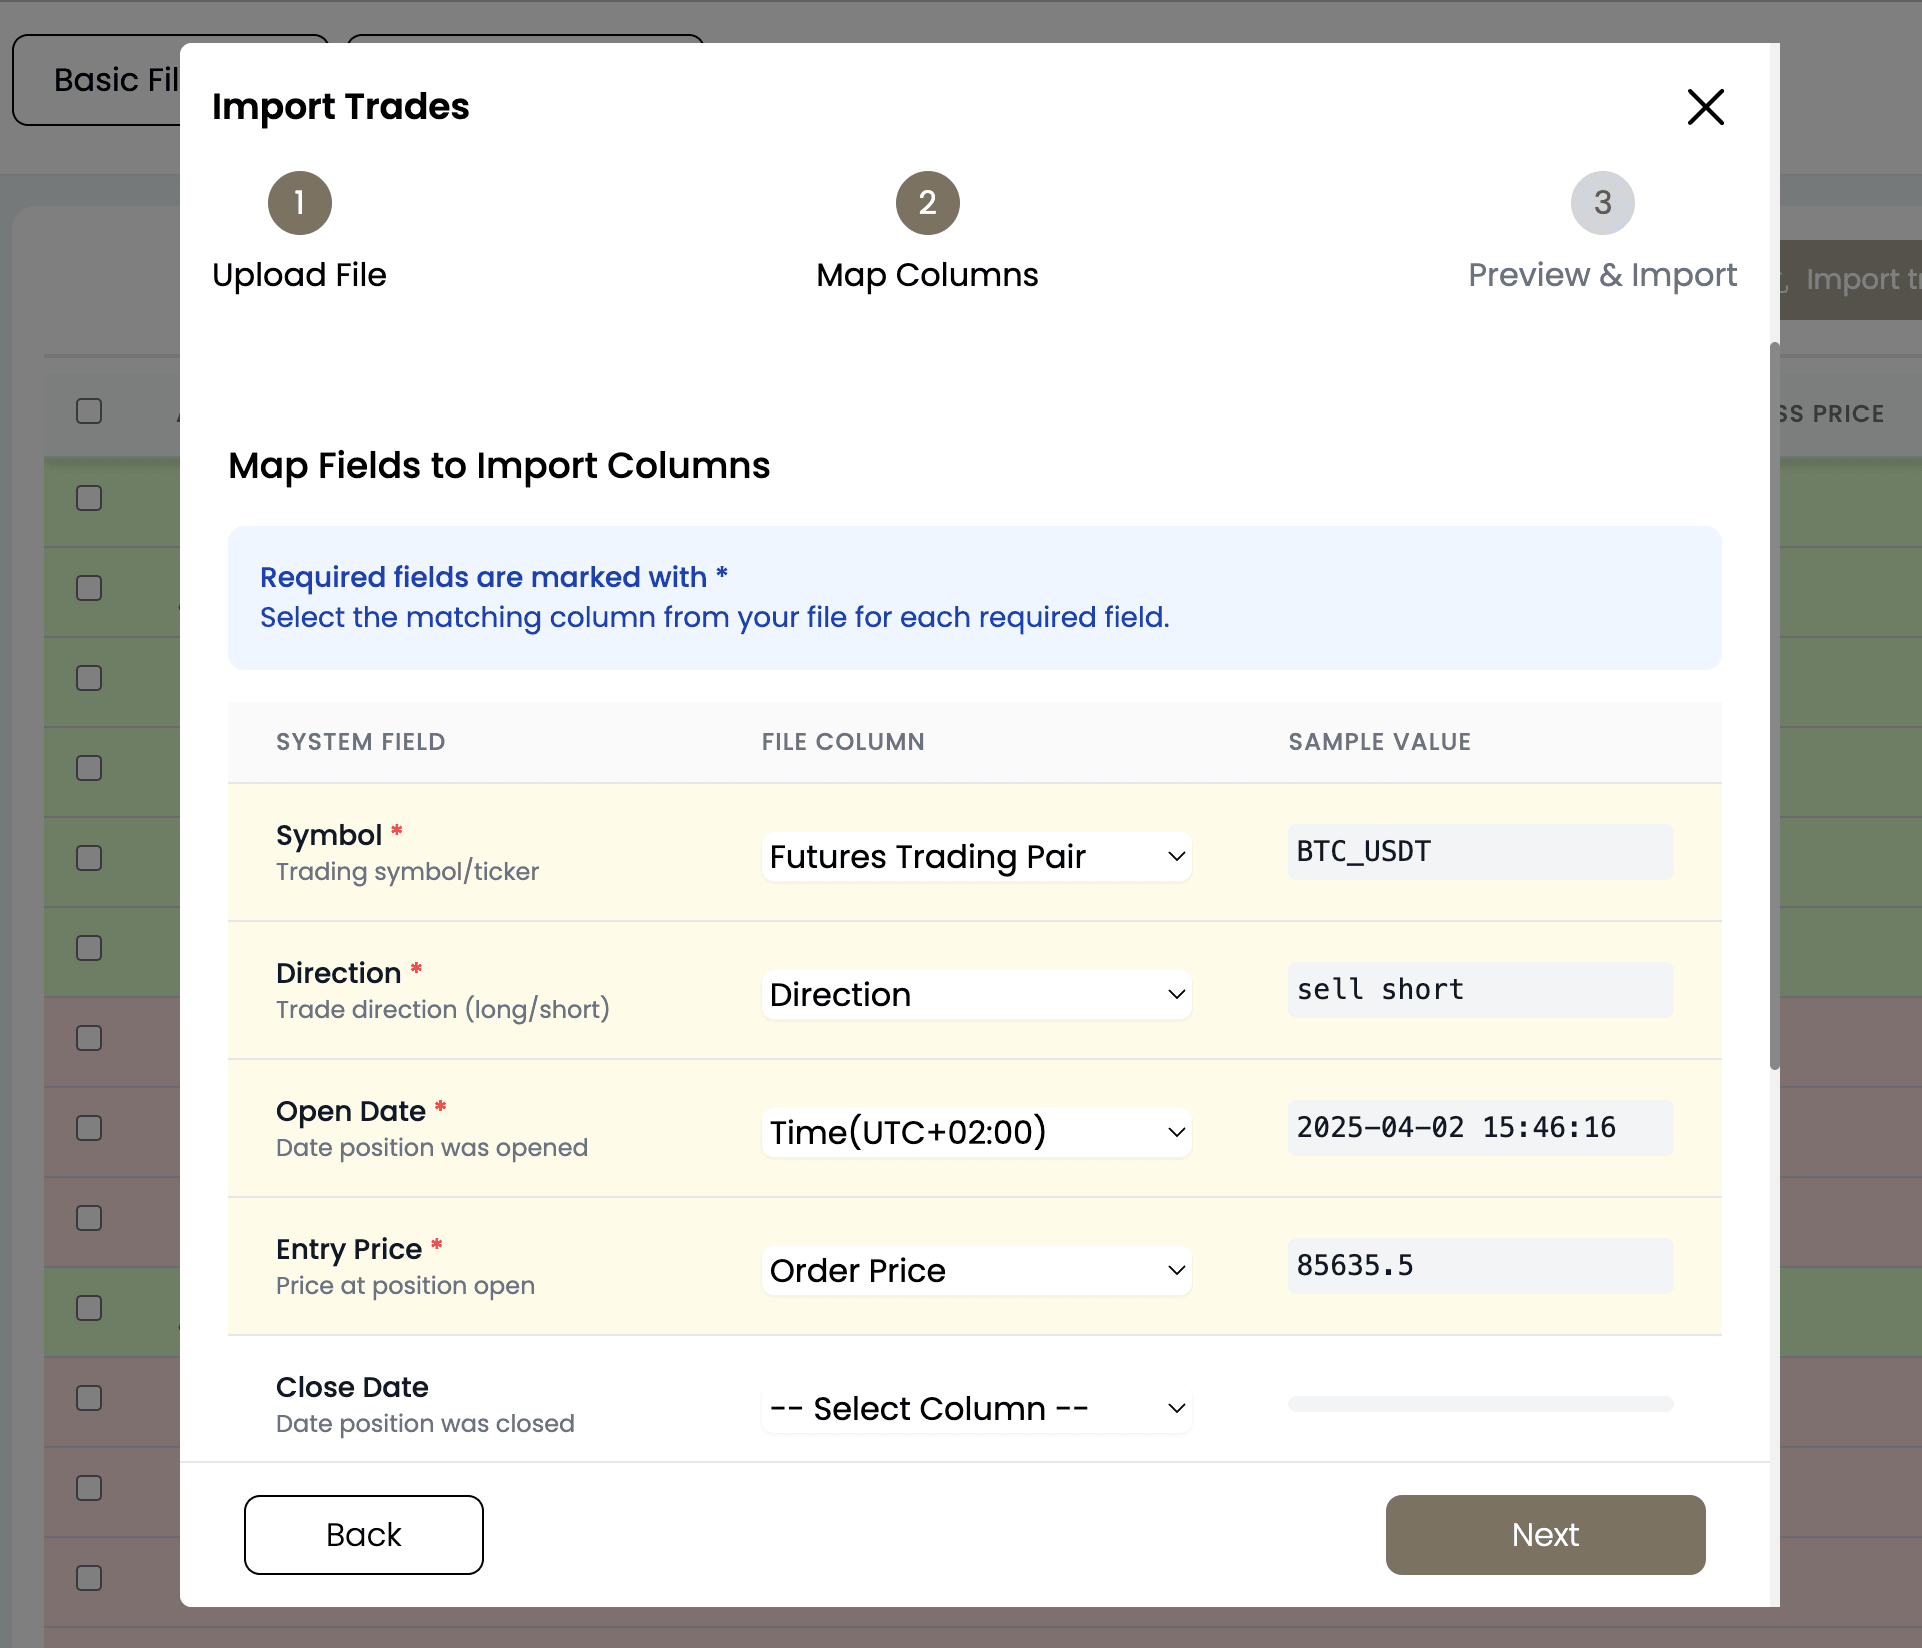Click the Map Columns step indicator

click(x=926, y=203)
